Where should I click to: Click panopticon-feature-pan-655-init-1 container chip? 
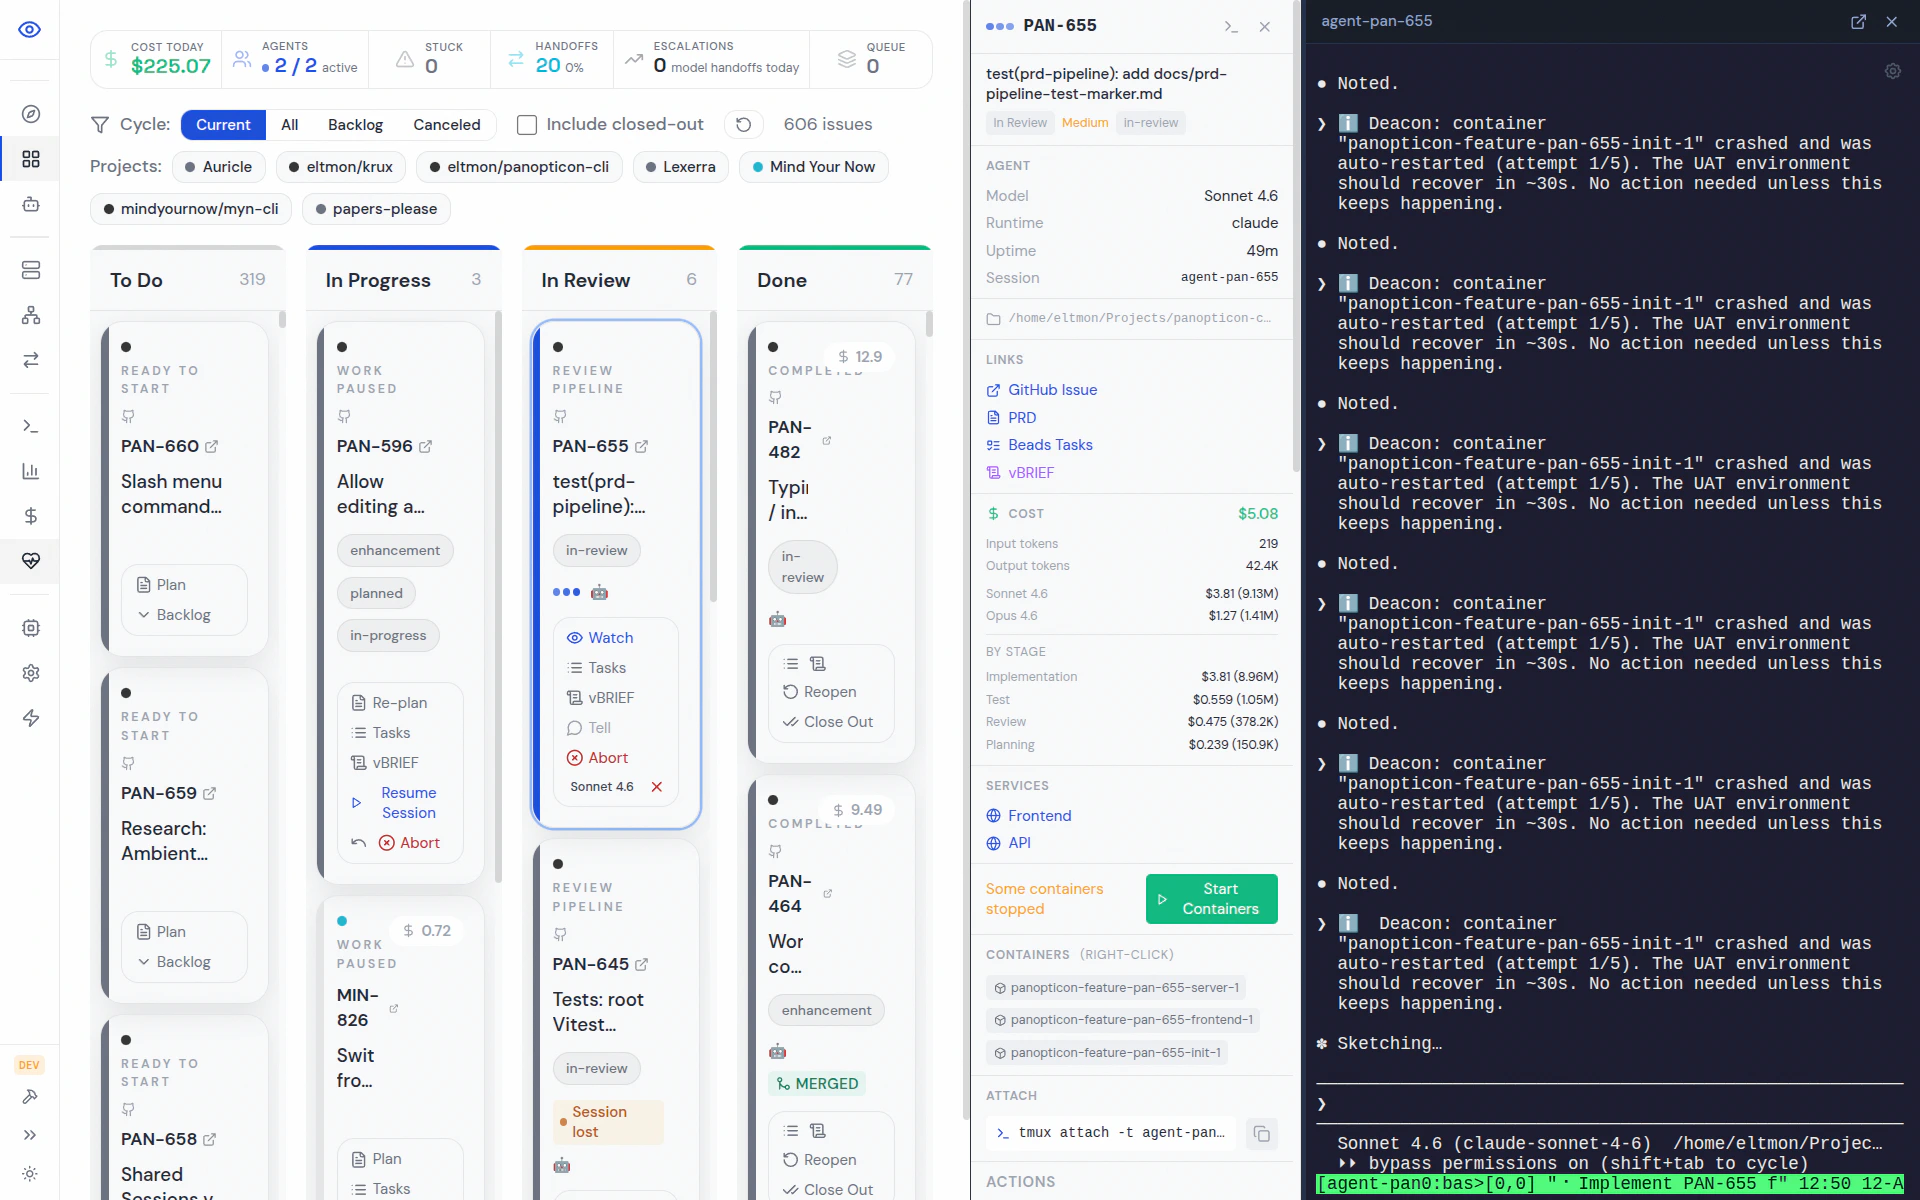pyautogui.click(x=1107, y=1053)
